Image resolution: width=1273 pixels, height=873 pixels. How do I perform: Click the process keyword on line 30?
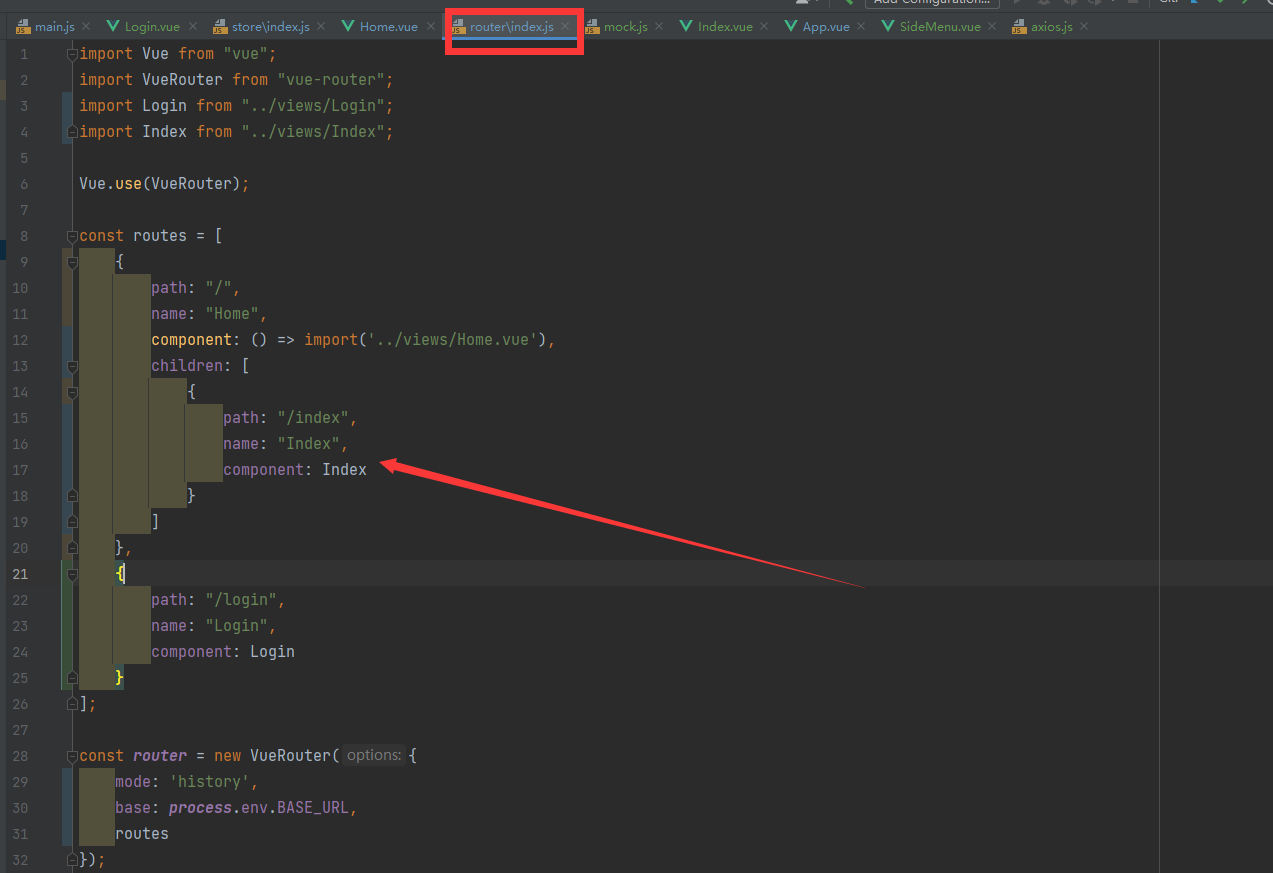coord(200,808)
